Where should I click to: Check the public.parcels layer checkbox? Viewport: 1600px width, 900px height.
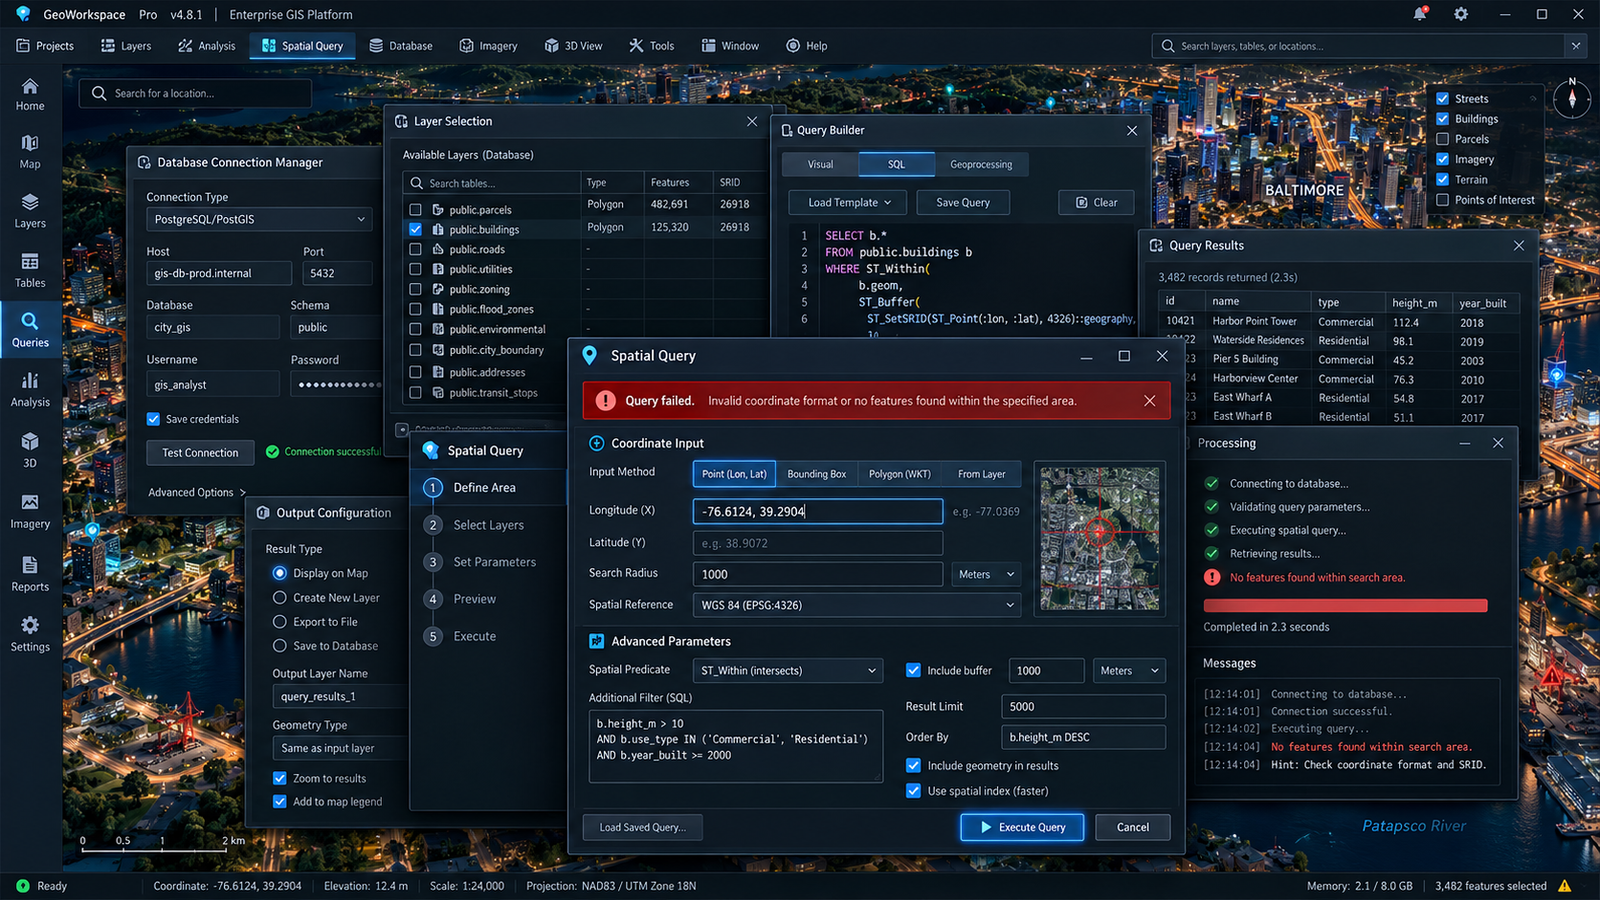coord(415,209)
